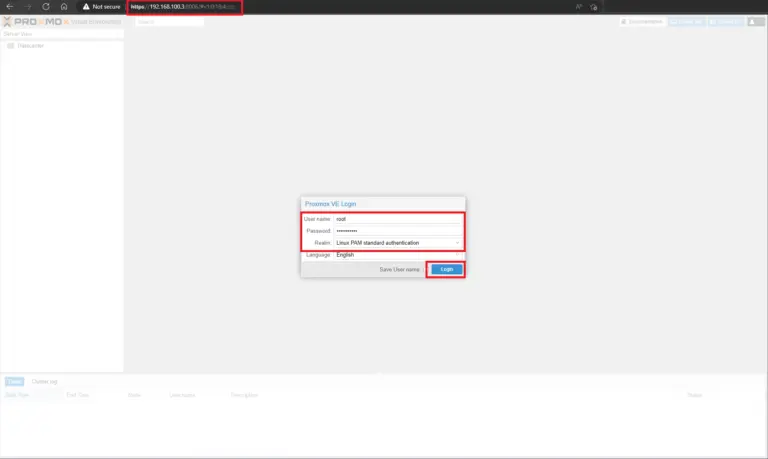This screenshot has height=459, width=768.
Task: Sort by the User name column header
Action: tap(182, 395)
